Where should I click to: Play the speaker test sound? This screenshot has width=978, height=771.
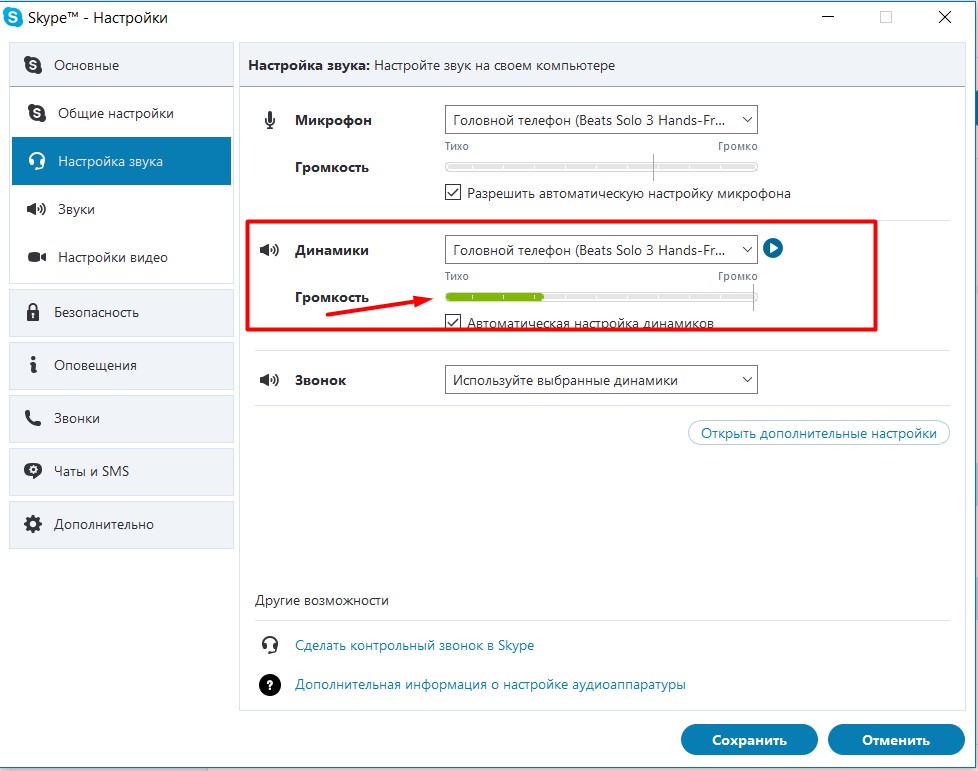pyautogui.click(x=773, y=248)
